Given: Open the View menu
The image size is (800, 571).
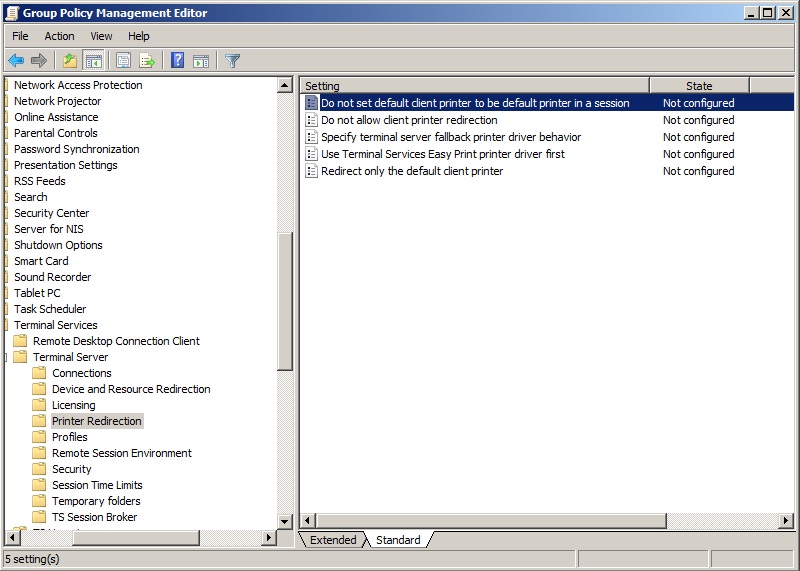Looking at the screenshot, I should [101, 36].
